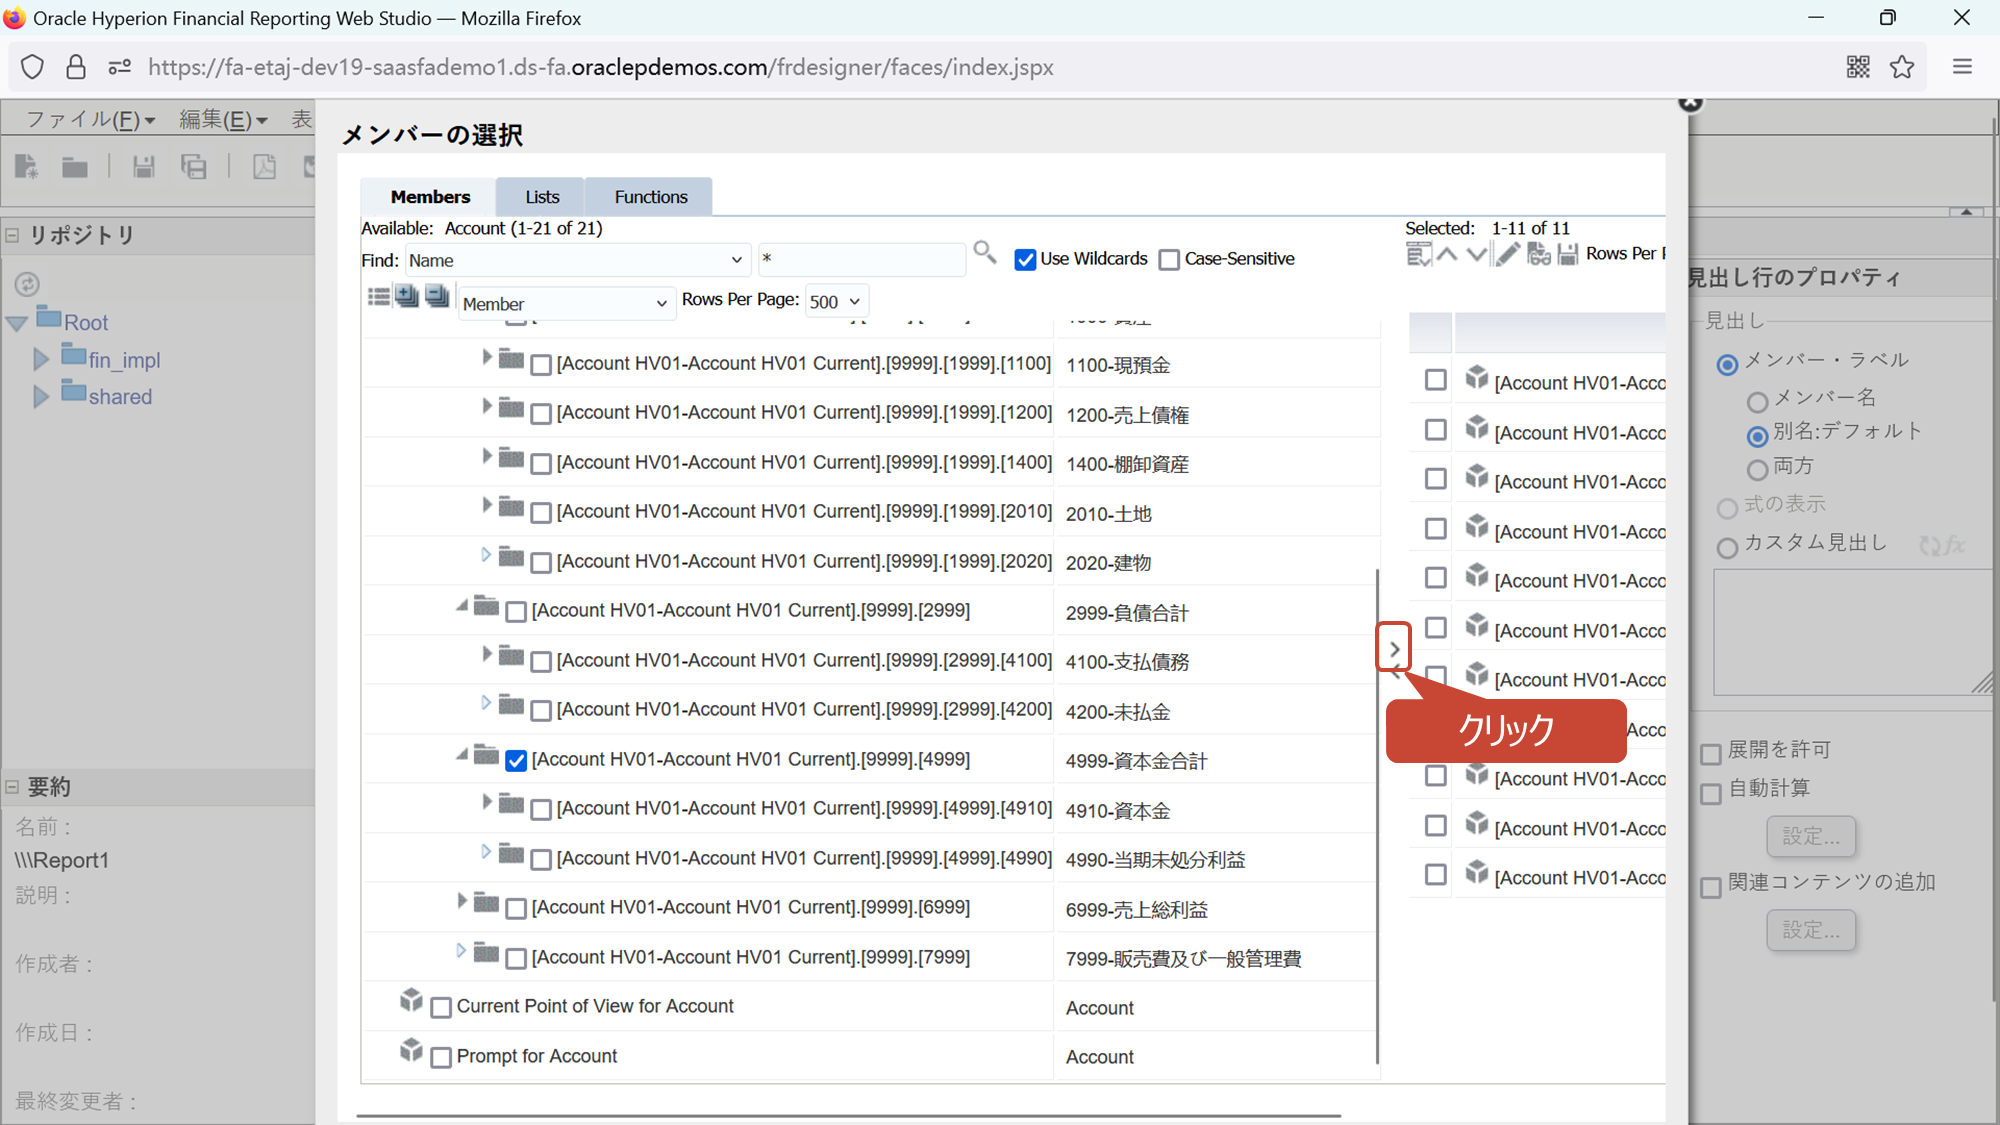Screen dimensions: 2000x1125
Task: Click the pencil edit icon in Selected toolbar
Action: tap(1507, 254)
